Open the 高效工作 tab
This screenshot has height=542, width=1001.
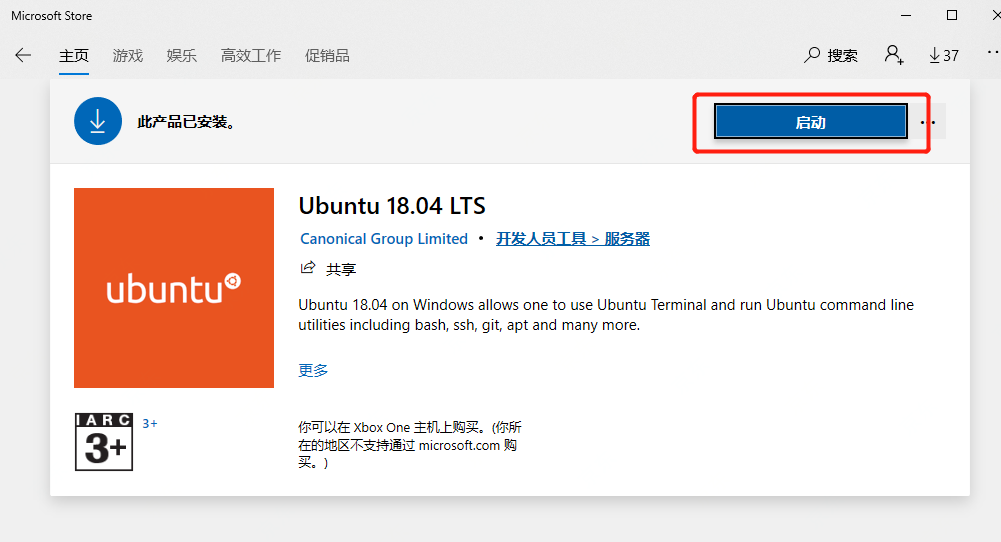click(x=251, y=56)
